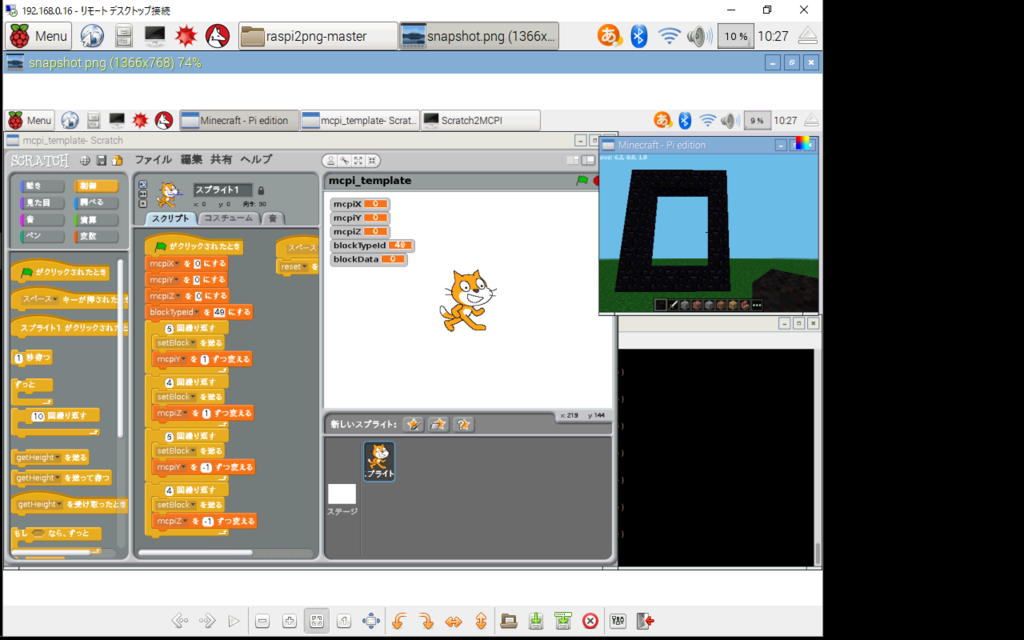Start slideshow from the viewer toolbar

pos(234,621)
